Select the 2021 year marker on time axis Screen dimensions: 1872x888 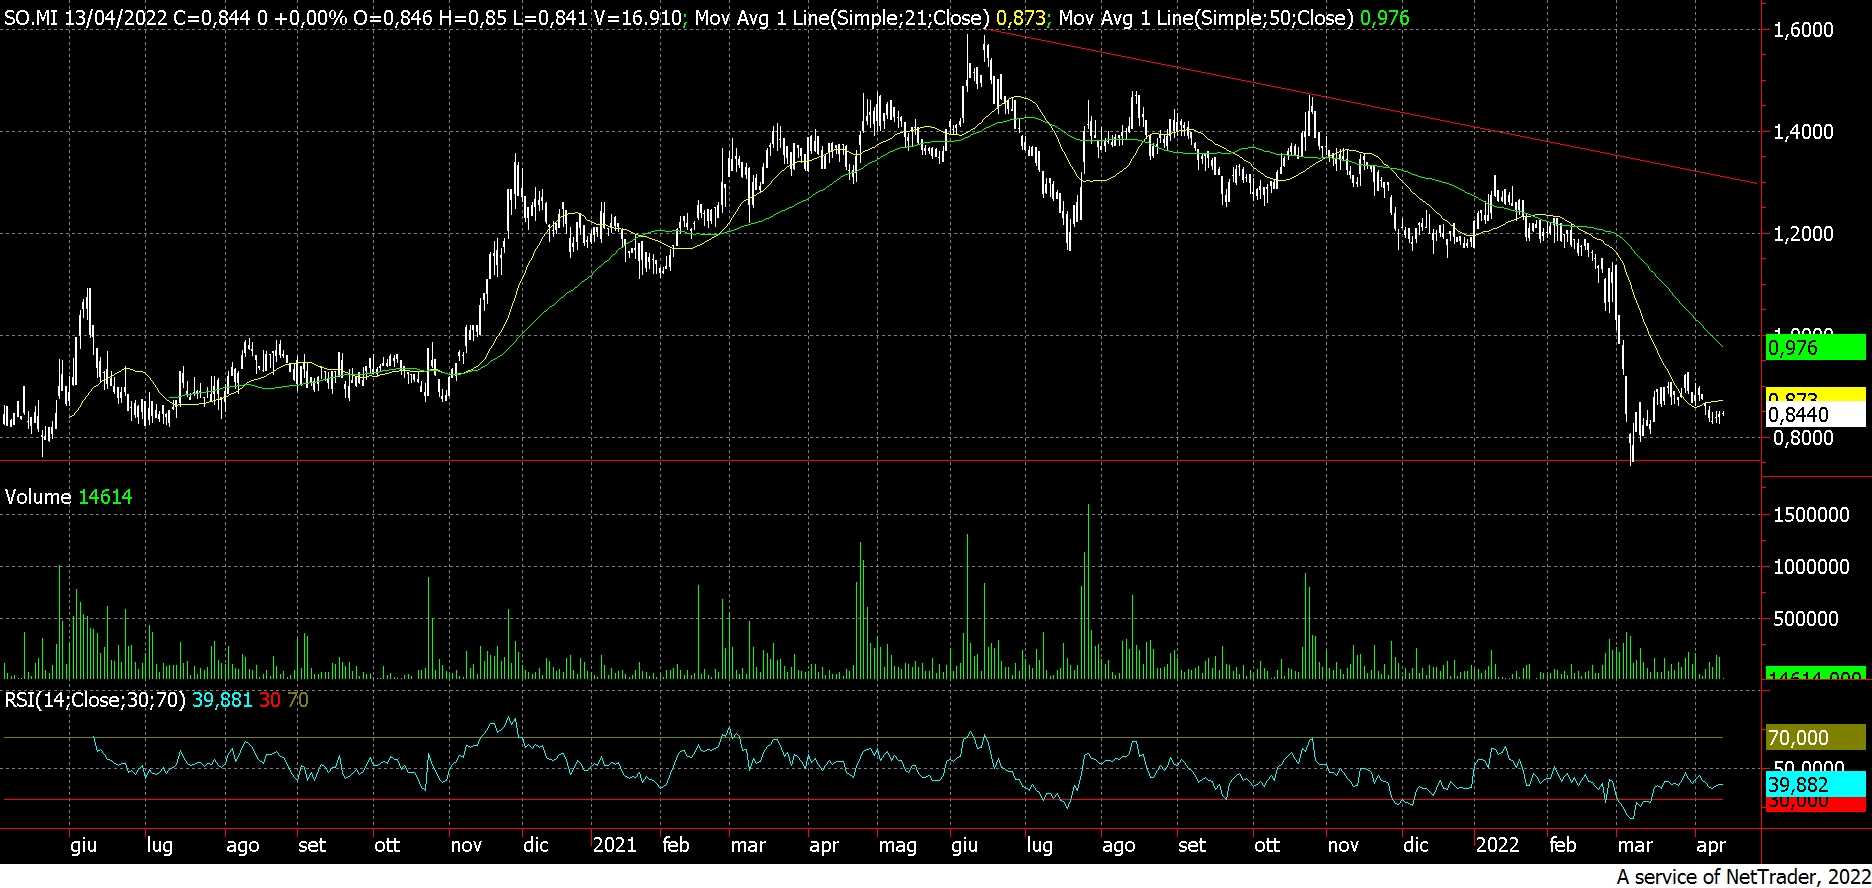[614, 845]
